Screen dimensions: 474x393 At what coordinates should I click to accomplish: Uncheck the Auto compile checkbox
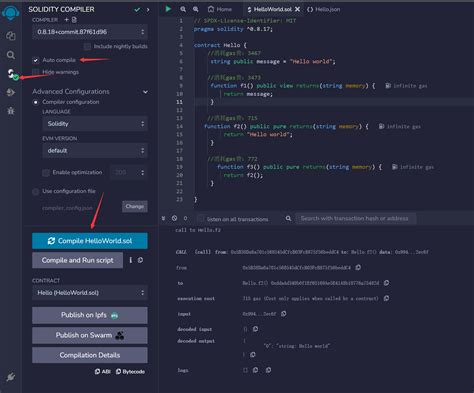[x=35, y=60]
